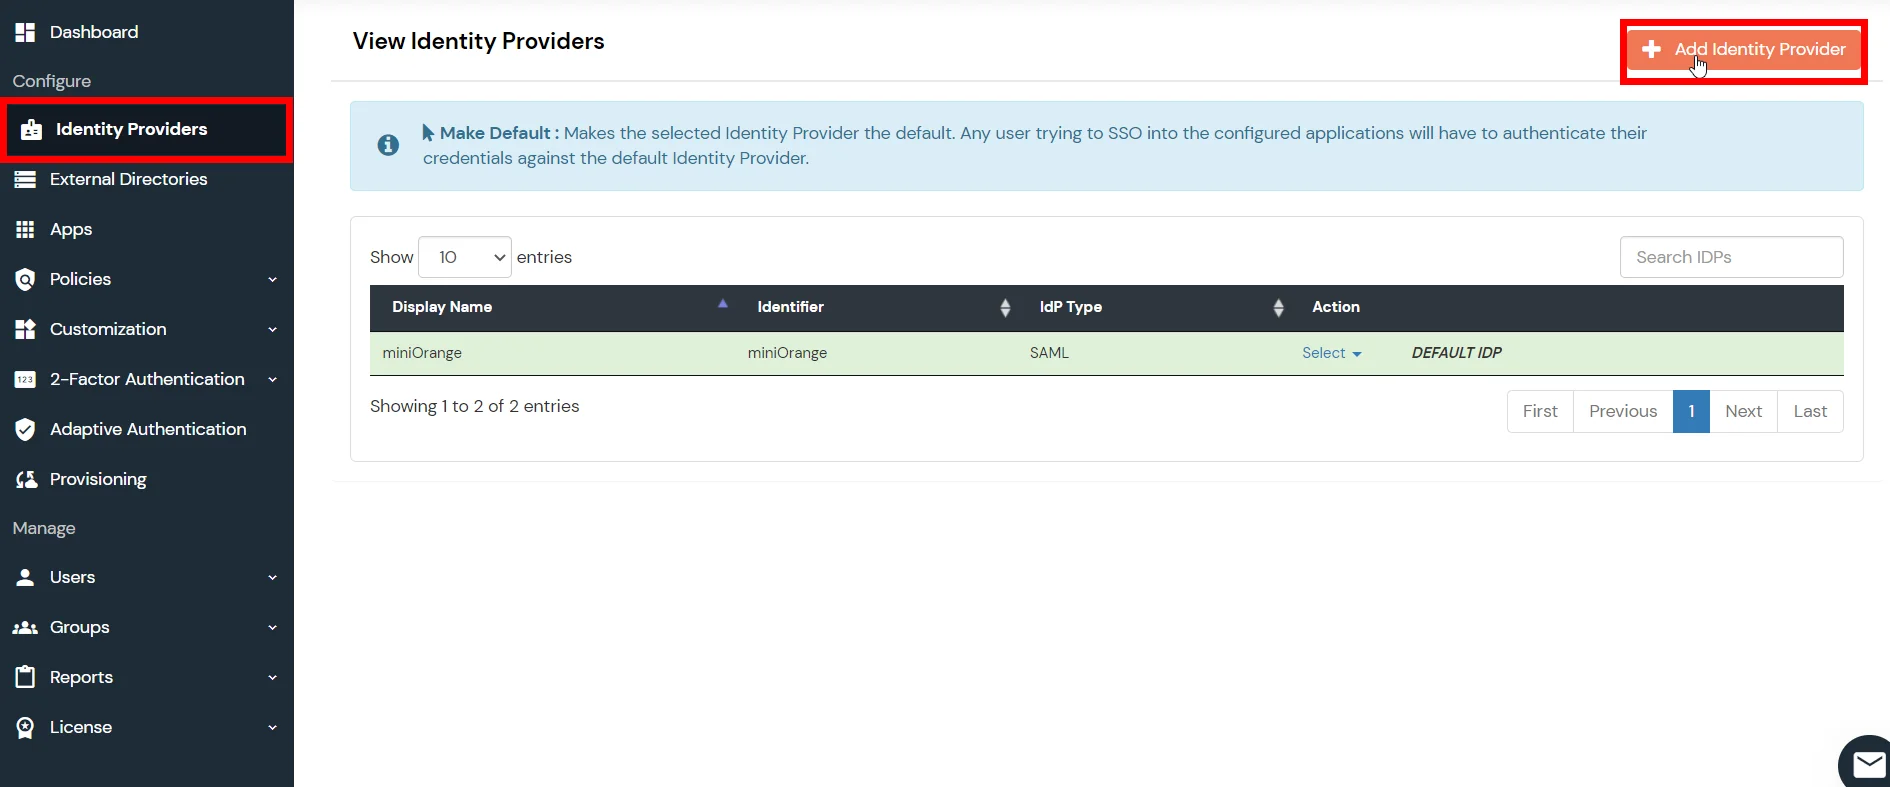The width and height of the screenshot is (1890, 787).
Task: Click the Groups people icon
Action: pyautogui.click(x=25, y=627)
